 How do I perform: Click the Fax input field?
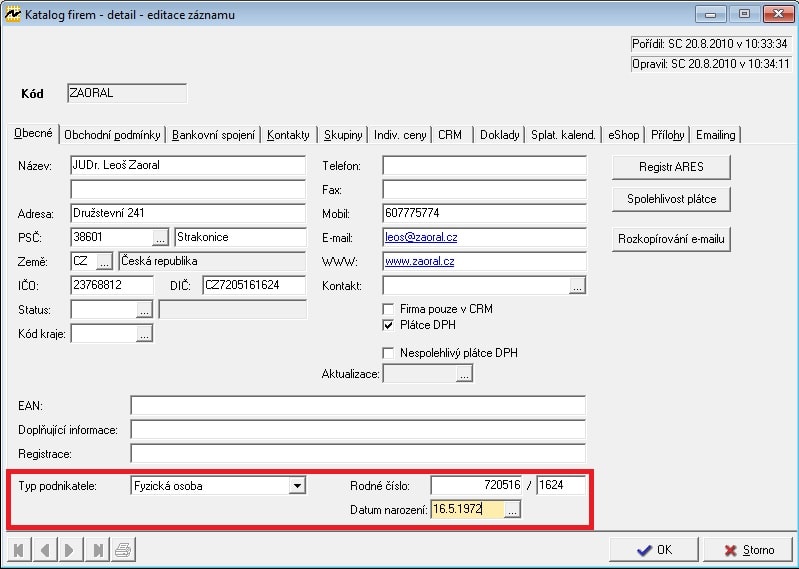click(x=484, y=189)
